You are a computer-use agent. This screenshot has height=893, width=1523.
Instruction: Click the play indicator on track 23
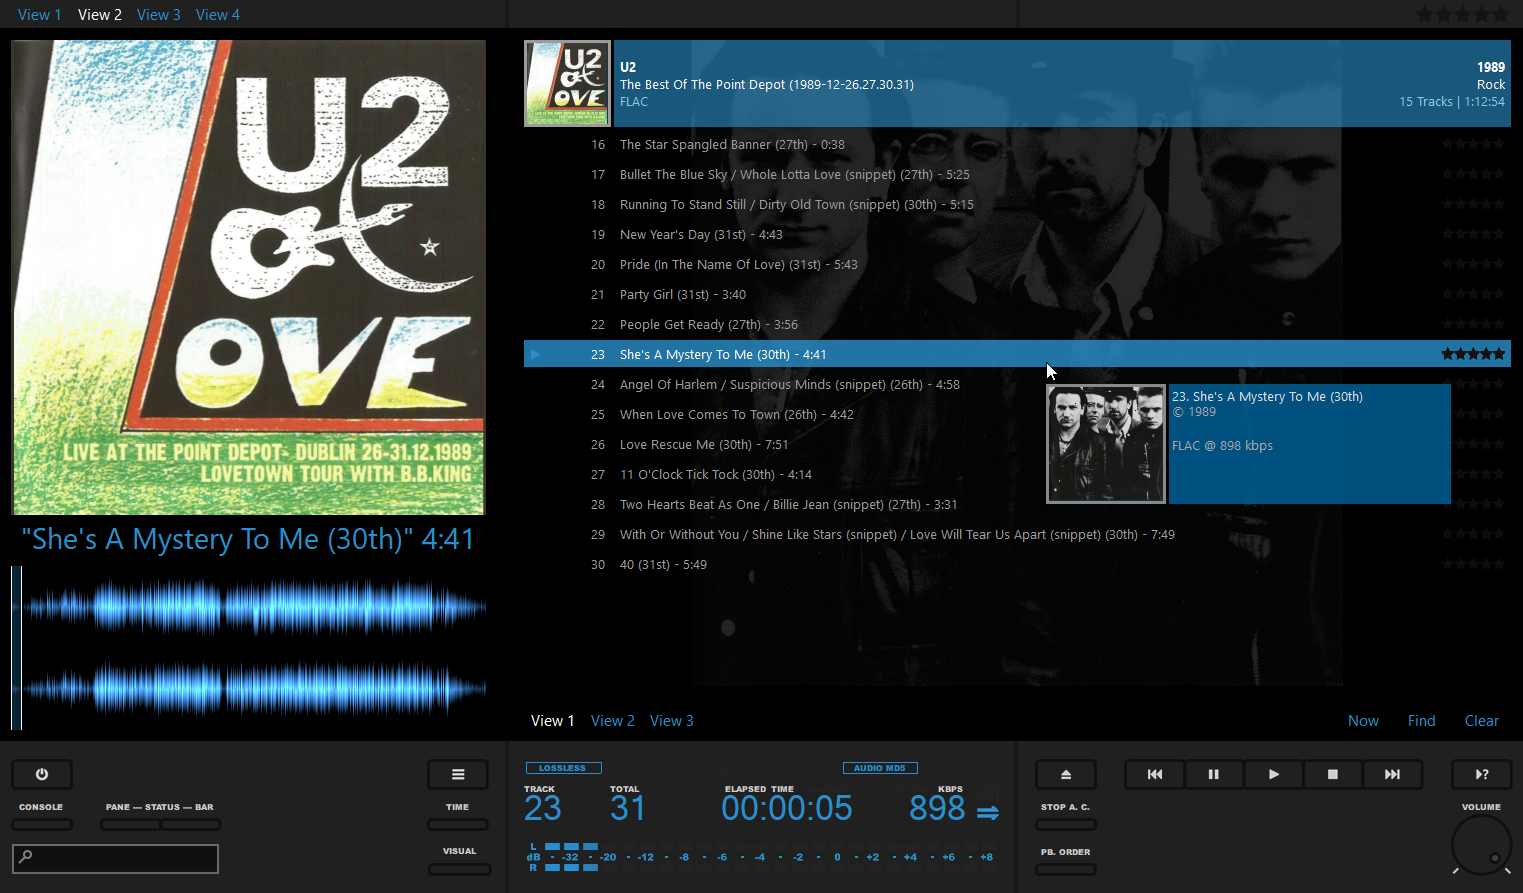[x=536, y=354]
